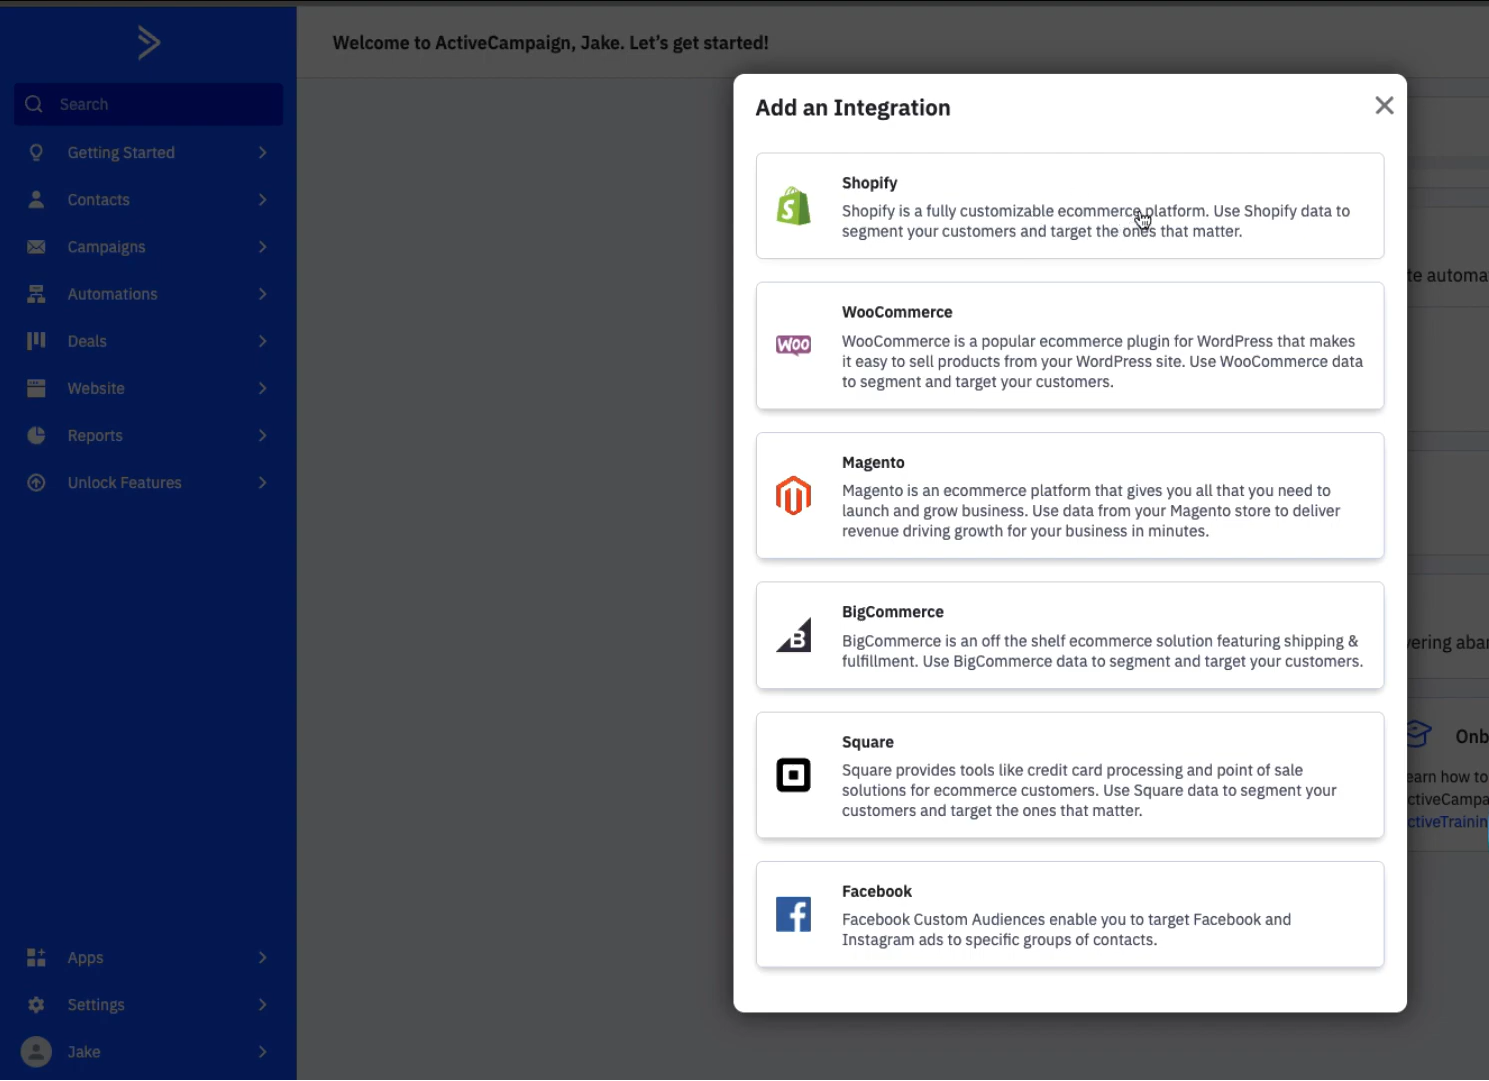Screen dimensions: 1489x1081
Task: Expand the Reports chevron
Action: coord(262,435)
